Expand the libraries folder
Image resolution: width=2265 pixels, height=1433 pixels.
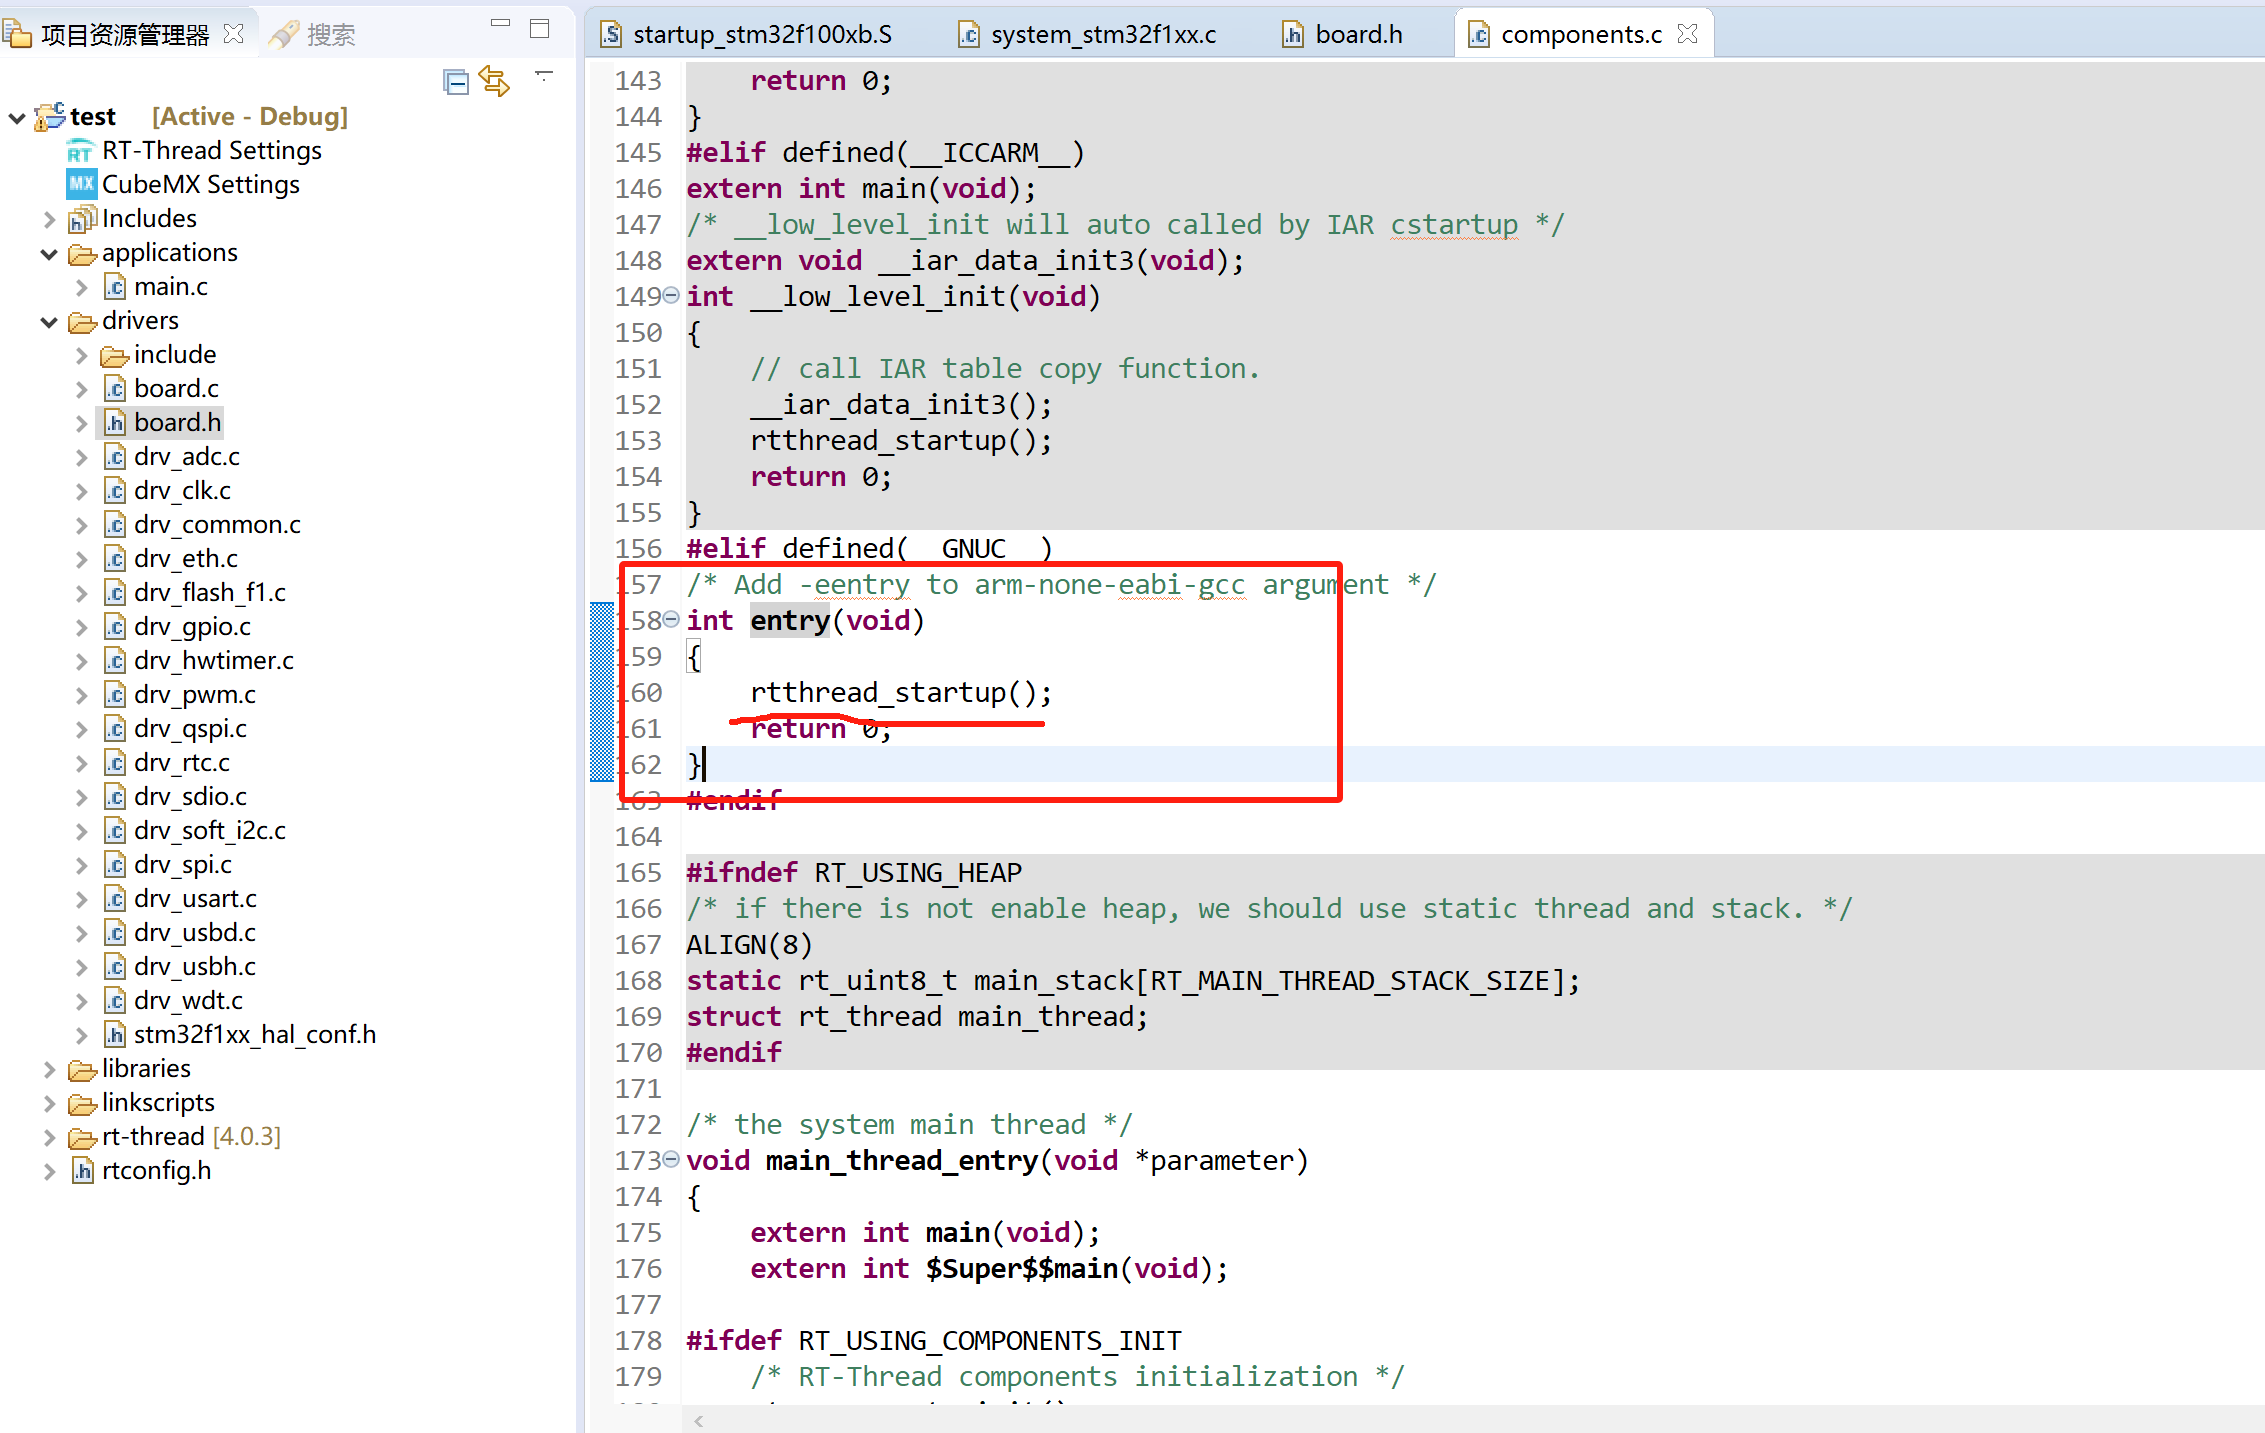(49, 1070)
